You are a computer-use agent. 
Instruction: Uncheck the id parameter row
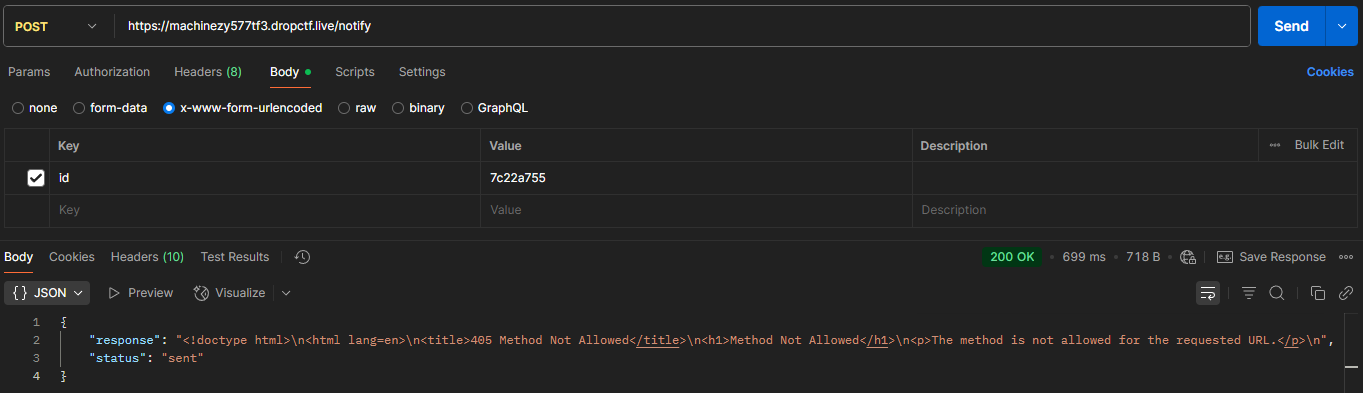click(x=36, y=178)
